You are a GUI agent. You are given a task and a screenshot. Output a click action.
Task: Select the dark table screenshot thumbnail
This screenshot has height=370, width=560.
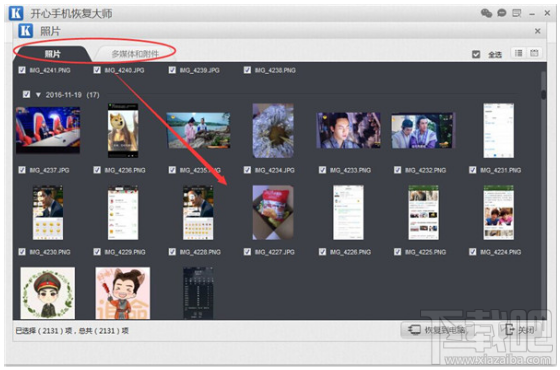pos(198,293)
